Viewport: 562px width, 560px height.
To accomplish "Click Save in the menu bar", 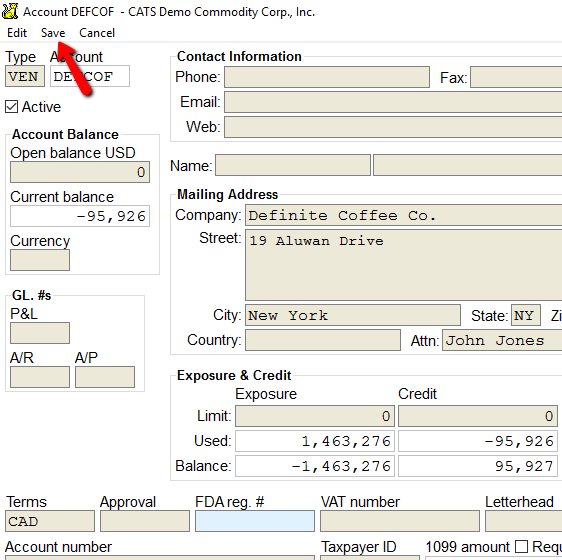I will (53, 33).
